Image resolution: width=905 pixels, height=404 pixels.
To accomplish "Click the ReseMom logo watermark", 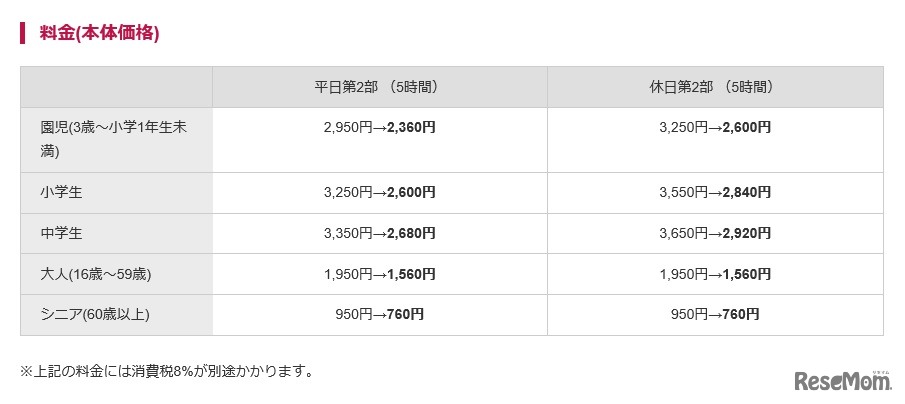I will 843,380.
